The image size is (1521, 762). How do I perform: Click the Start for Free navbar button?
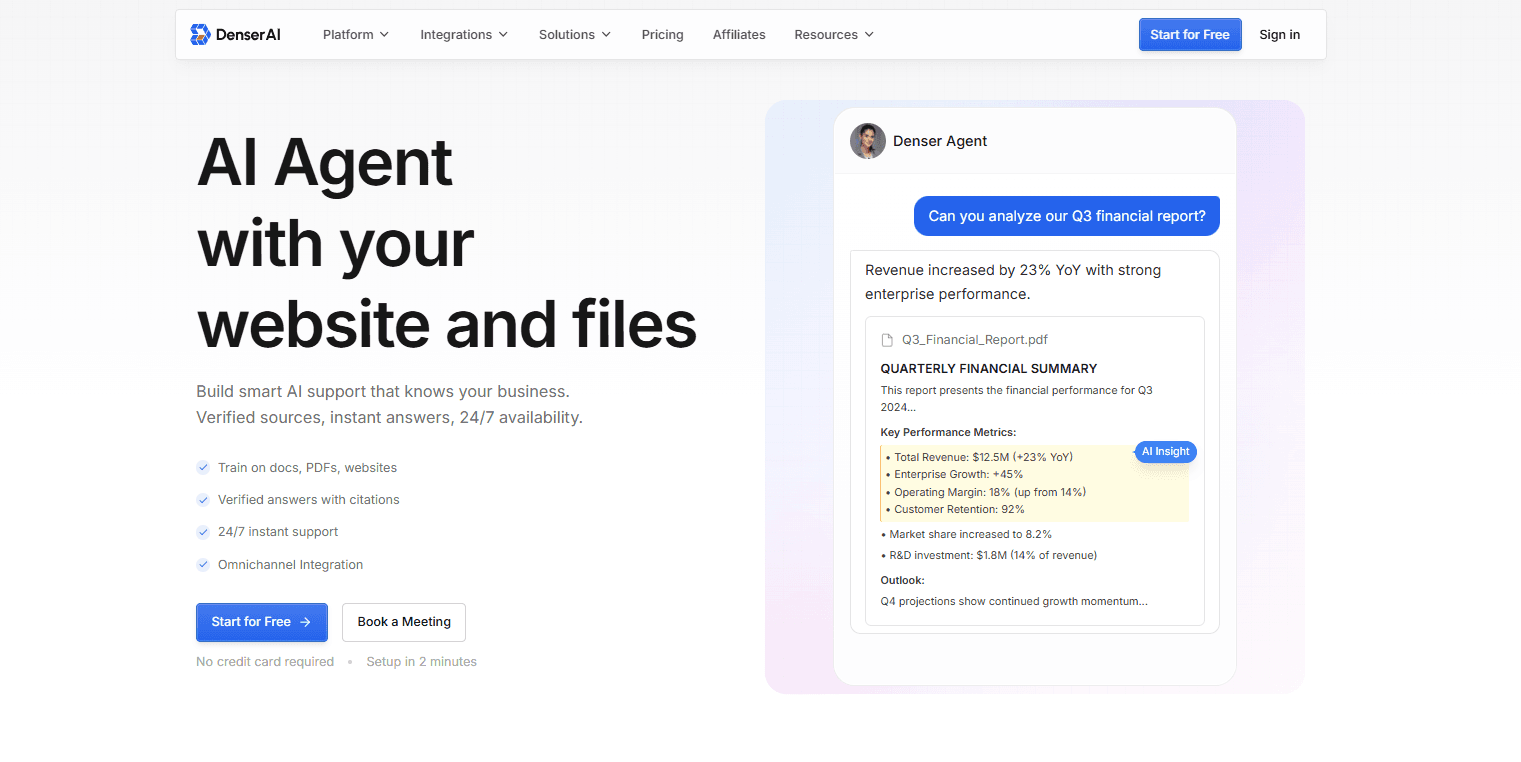(x=1190, y=34)
